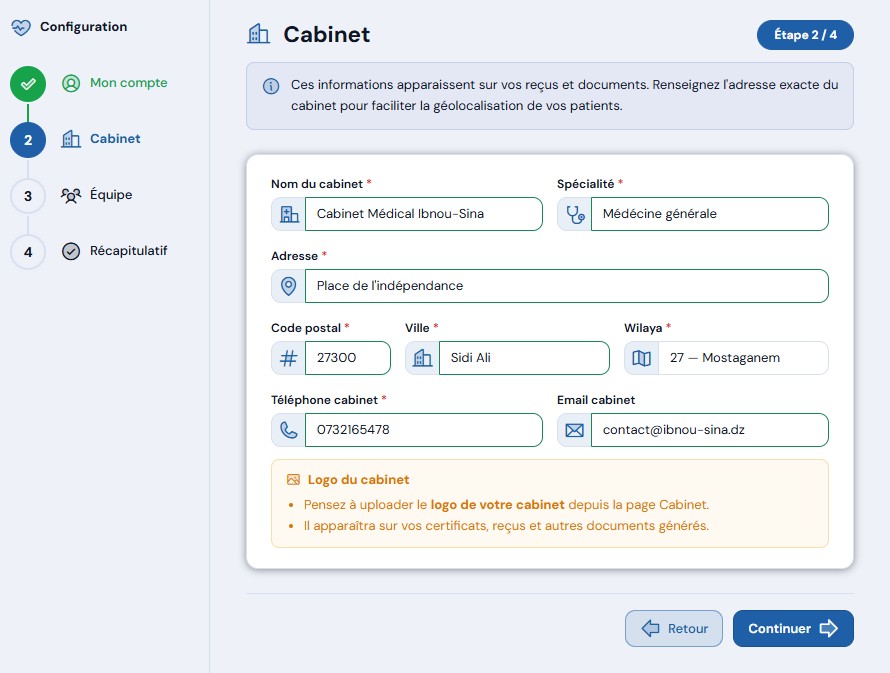Click the map icon beside Wilaya
This screenshot has height=673, width=890.
[641, 358]
